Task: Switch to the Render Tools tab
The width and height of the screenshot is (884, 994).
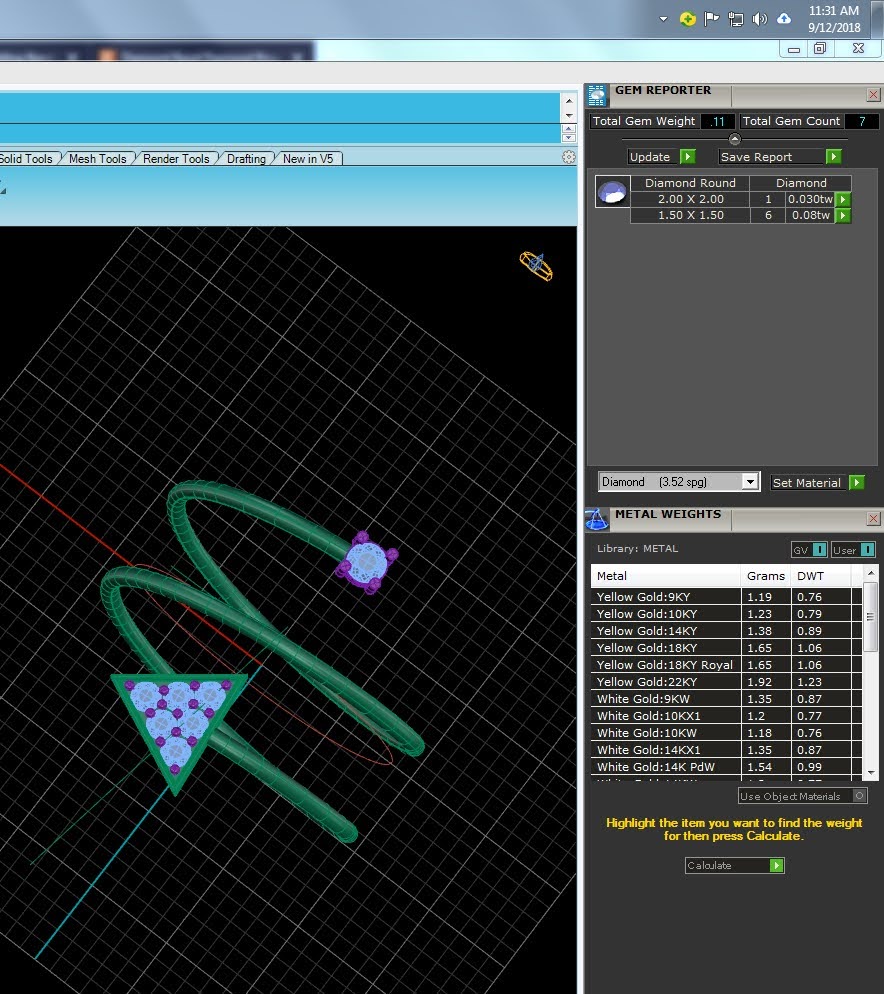Action: 176,158
